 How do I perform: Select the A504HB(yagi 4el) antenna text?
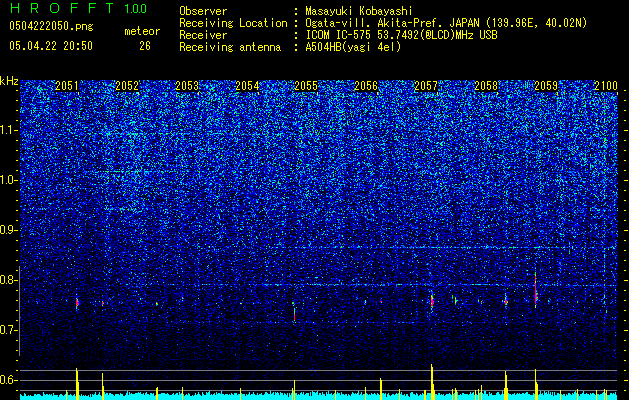click(x=353, y=47)
